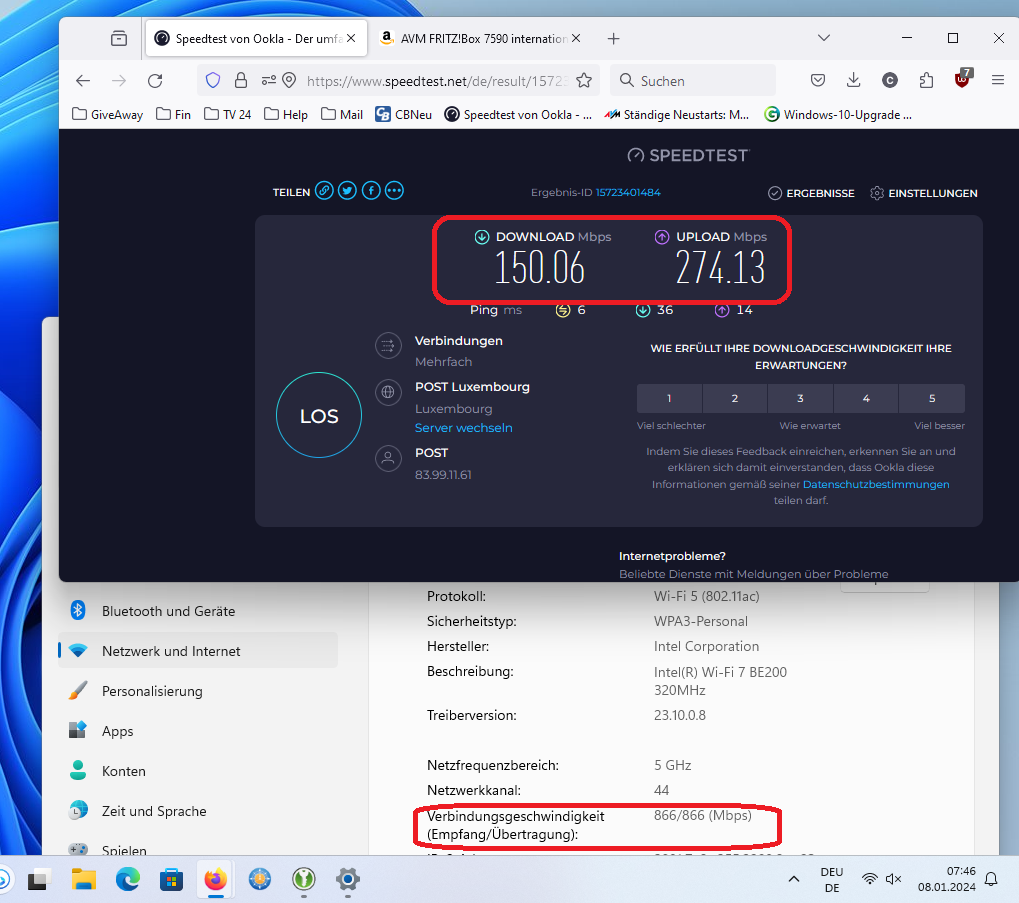Open the notification bell
The width and height of the screenshot is (1019, 903).
[x=991, y=879]
